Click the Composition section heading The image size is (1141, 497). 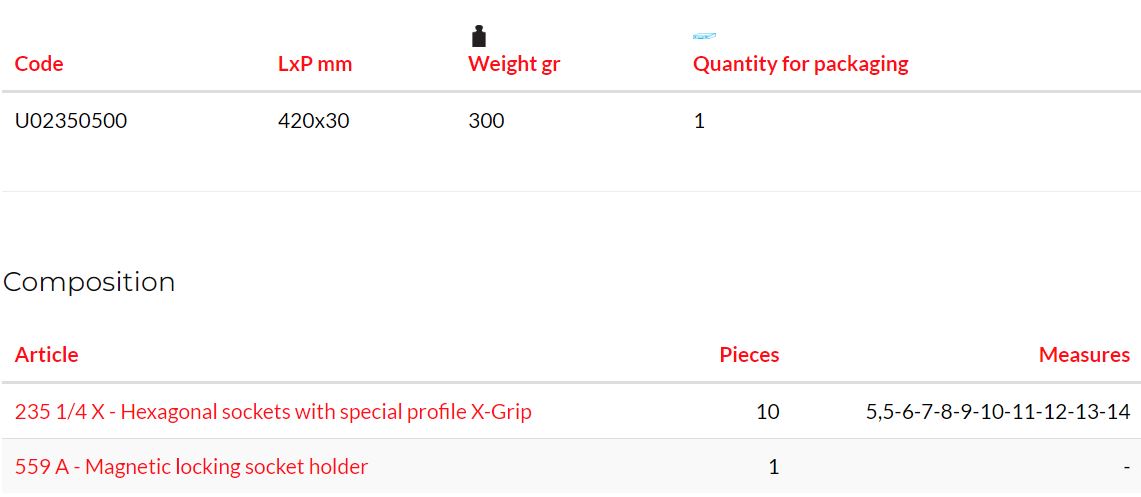pyautogui.click(x=89, y=282)
